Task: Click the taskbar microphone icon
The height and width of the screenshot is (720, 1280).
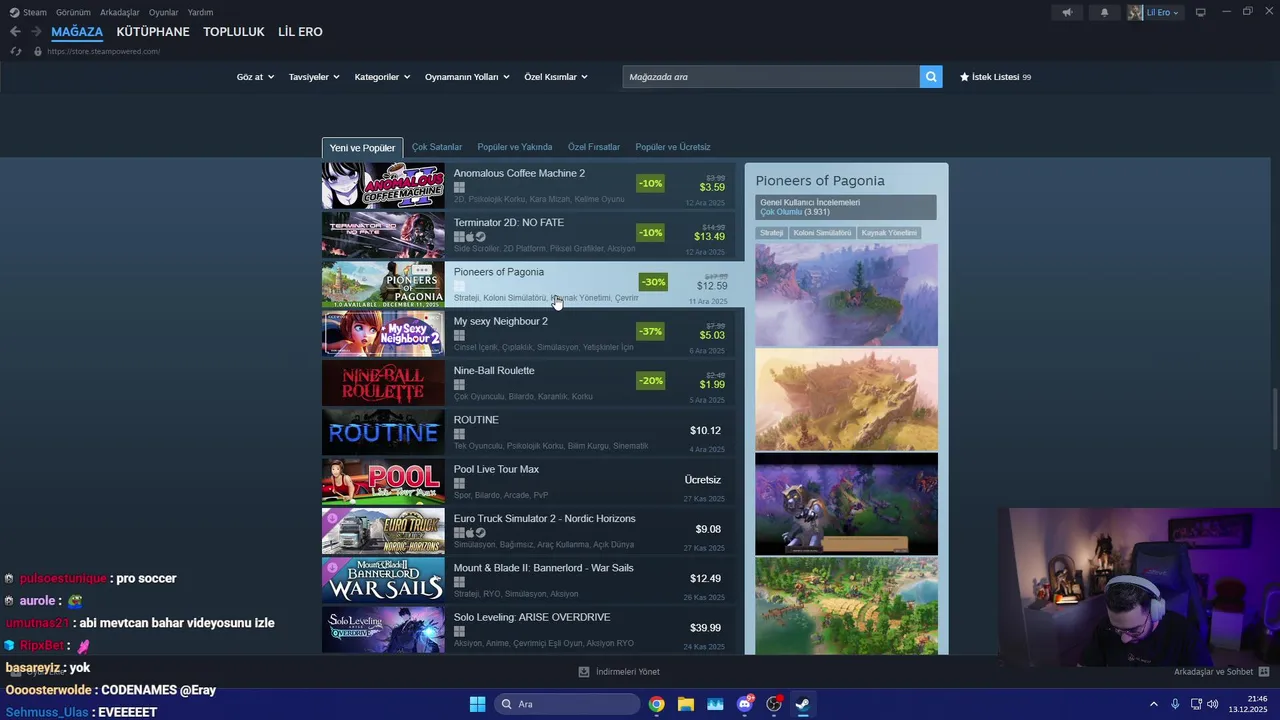Action: tap(1175, 704)
